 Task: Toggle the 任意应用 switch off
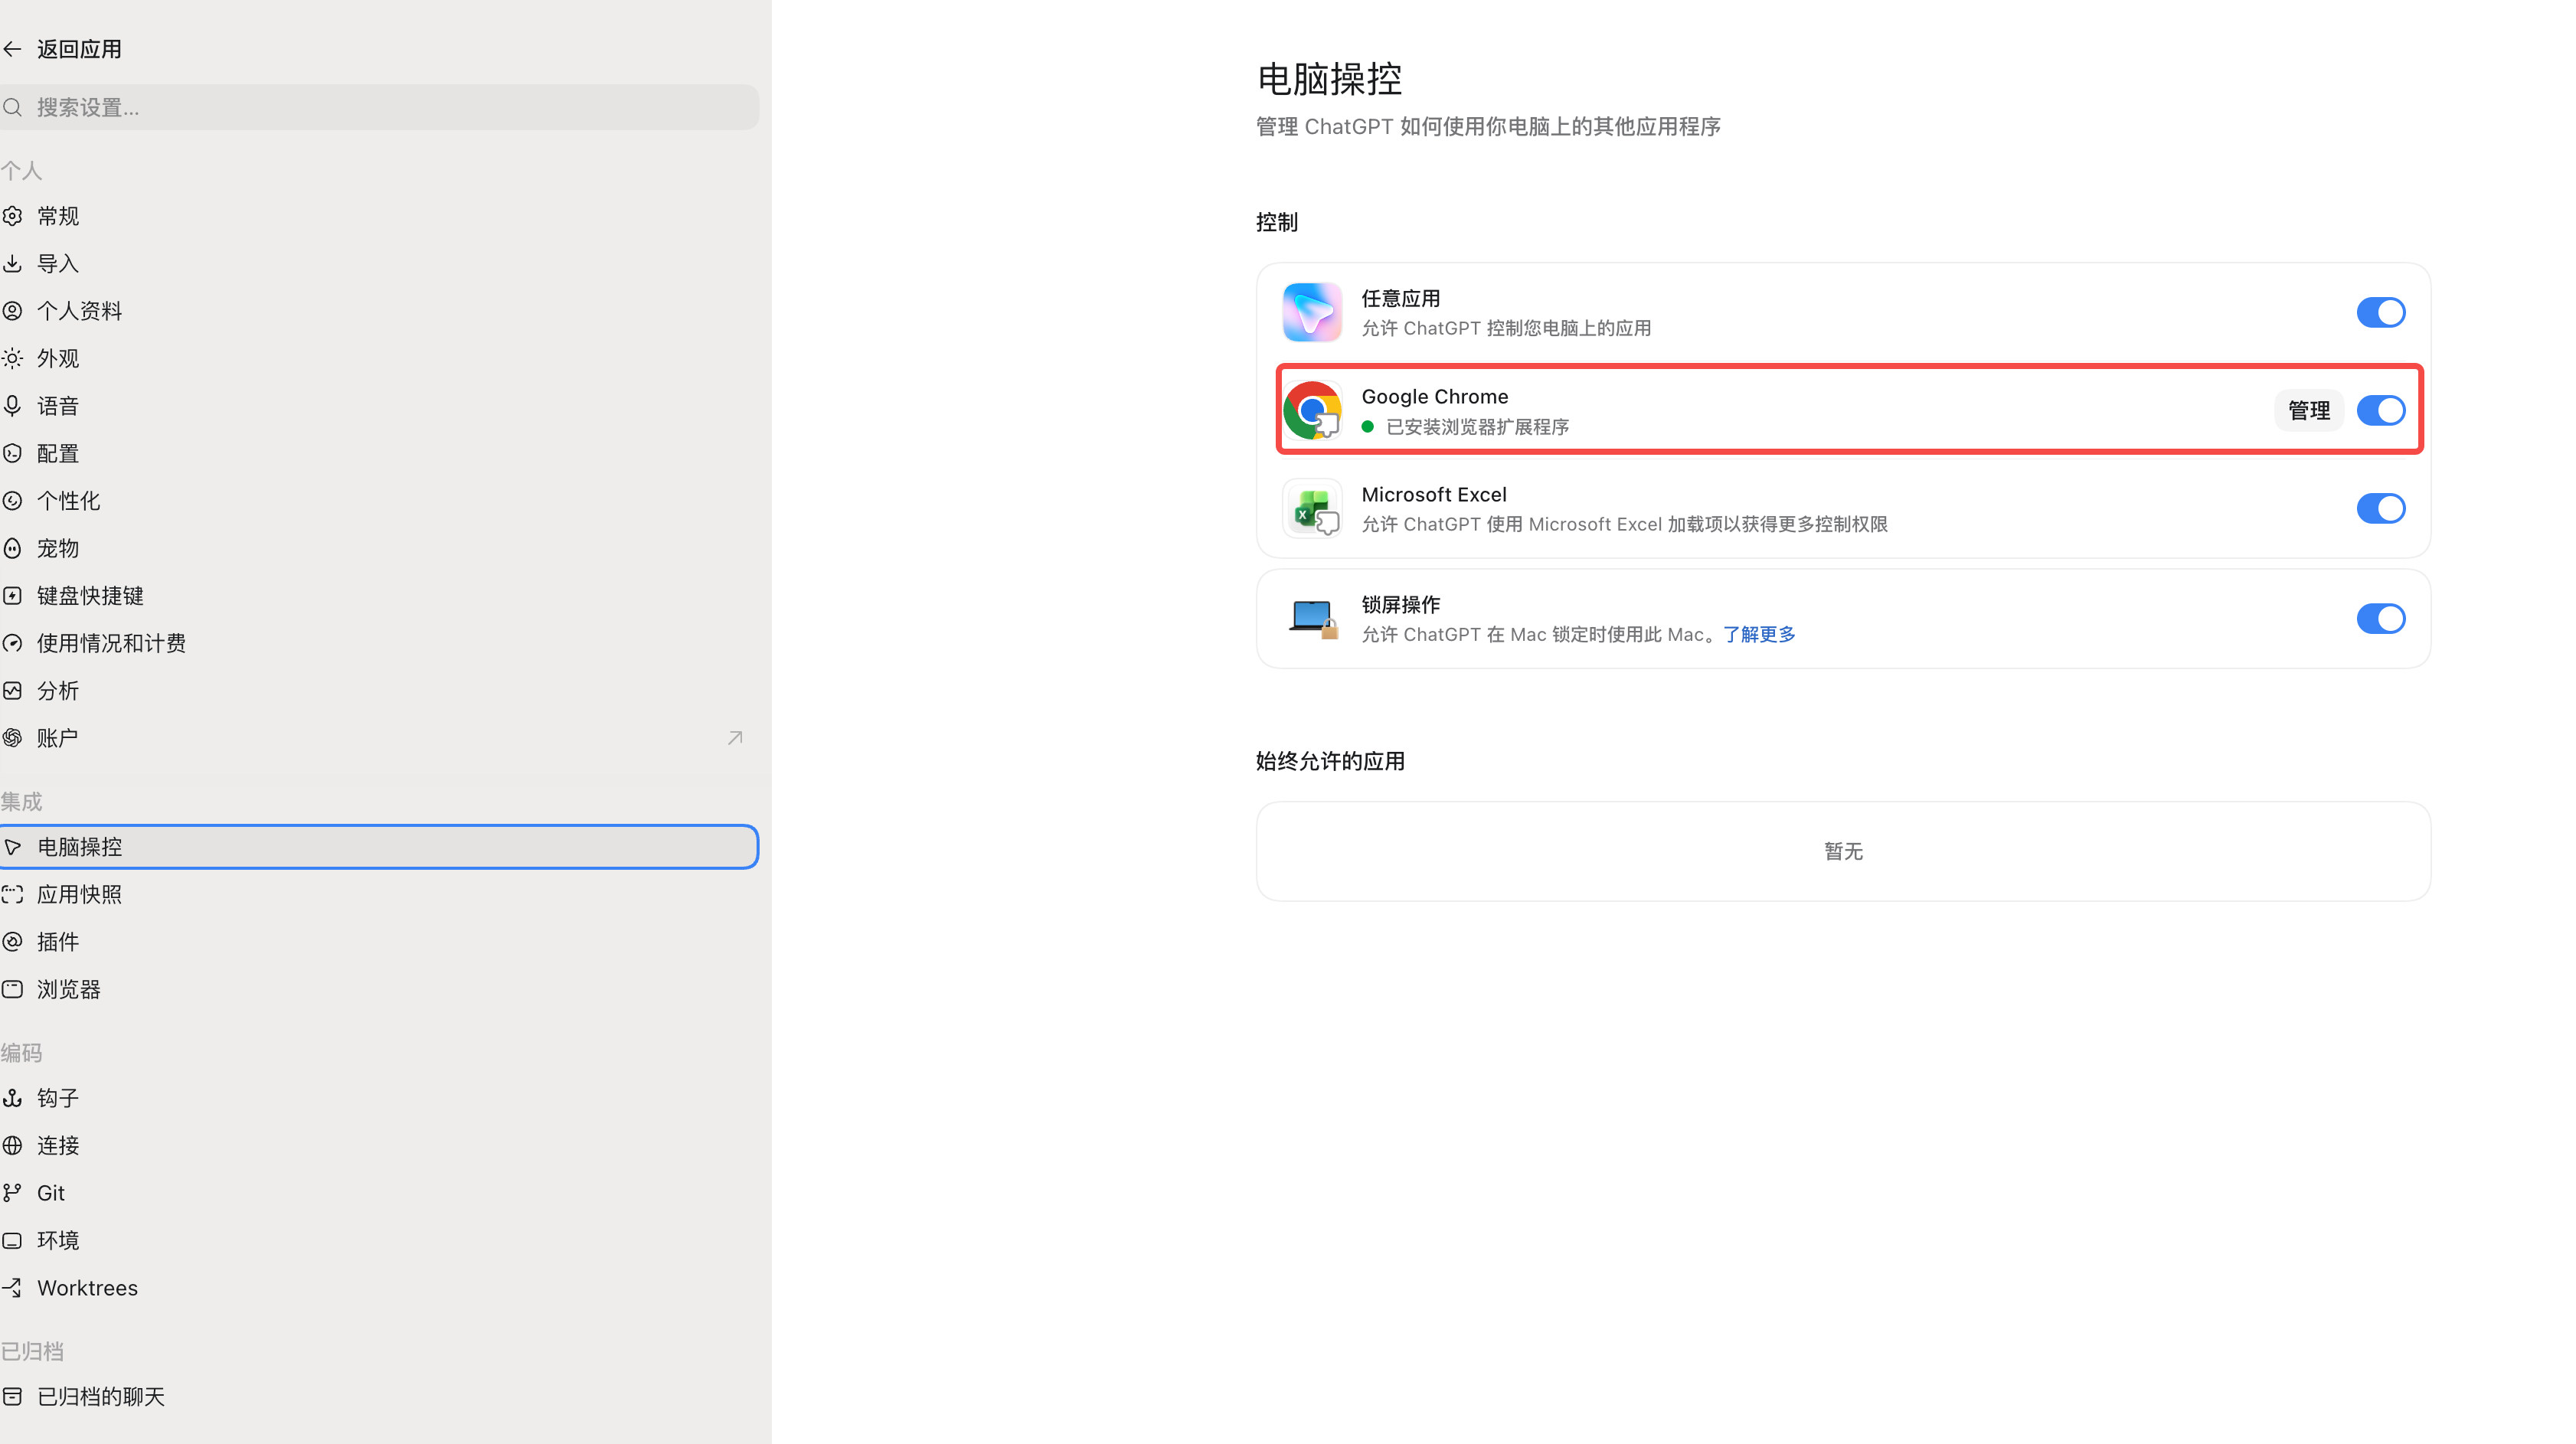pyautogui.click(x=2381, y=312)
